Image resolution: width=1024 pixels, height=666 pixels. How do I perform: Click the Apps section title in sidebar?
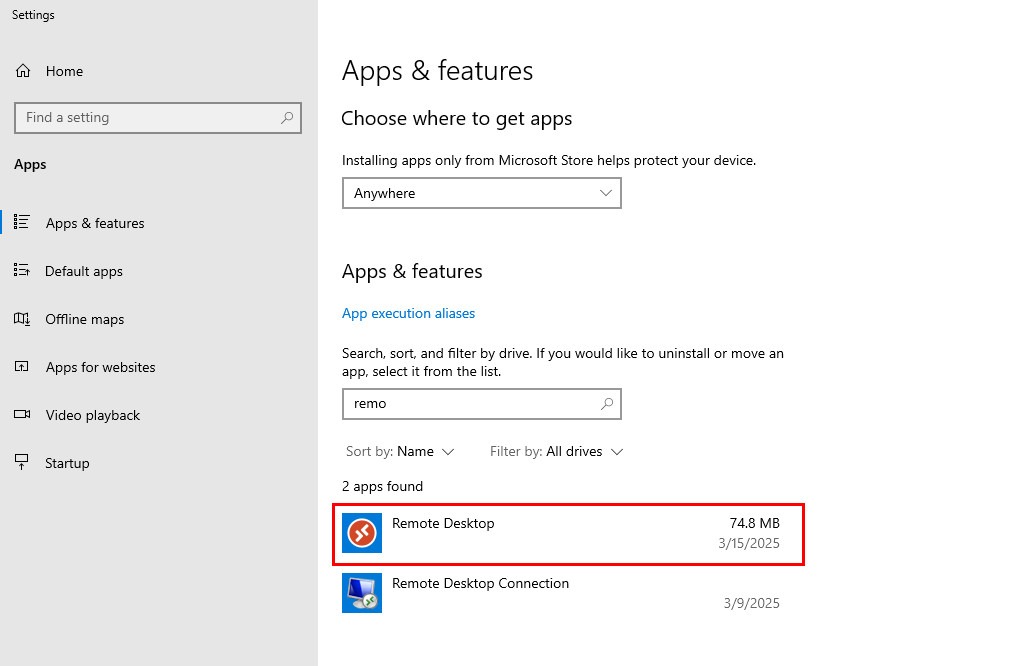point(30,165)
